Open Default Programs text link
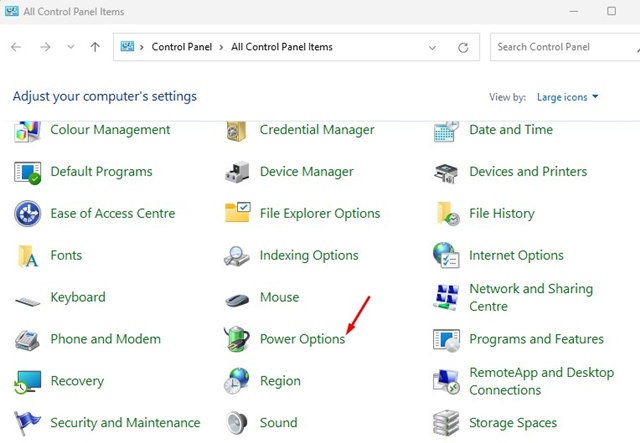640x443 pixels. click(x=101, y=171)
